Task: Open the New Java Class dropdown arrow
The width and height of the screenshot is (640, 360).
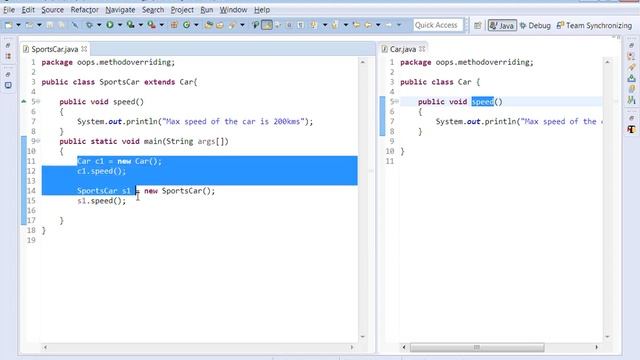Action: point(196,25)
